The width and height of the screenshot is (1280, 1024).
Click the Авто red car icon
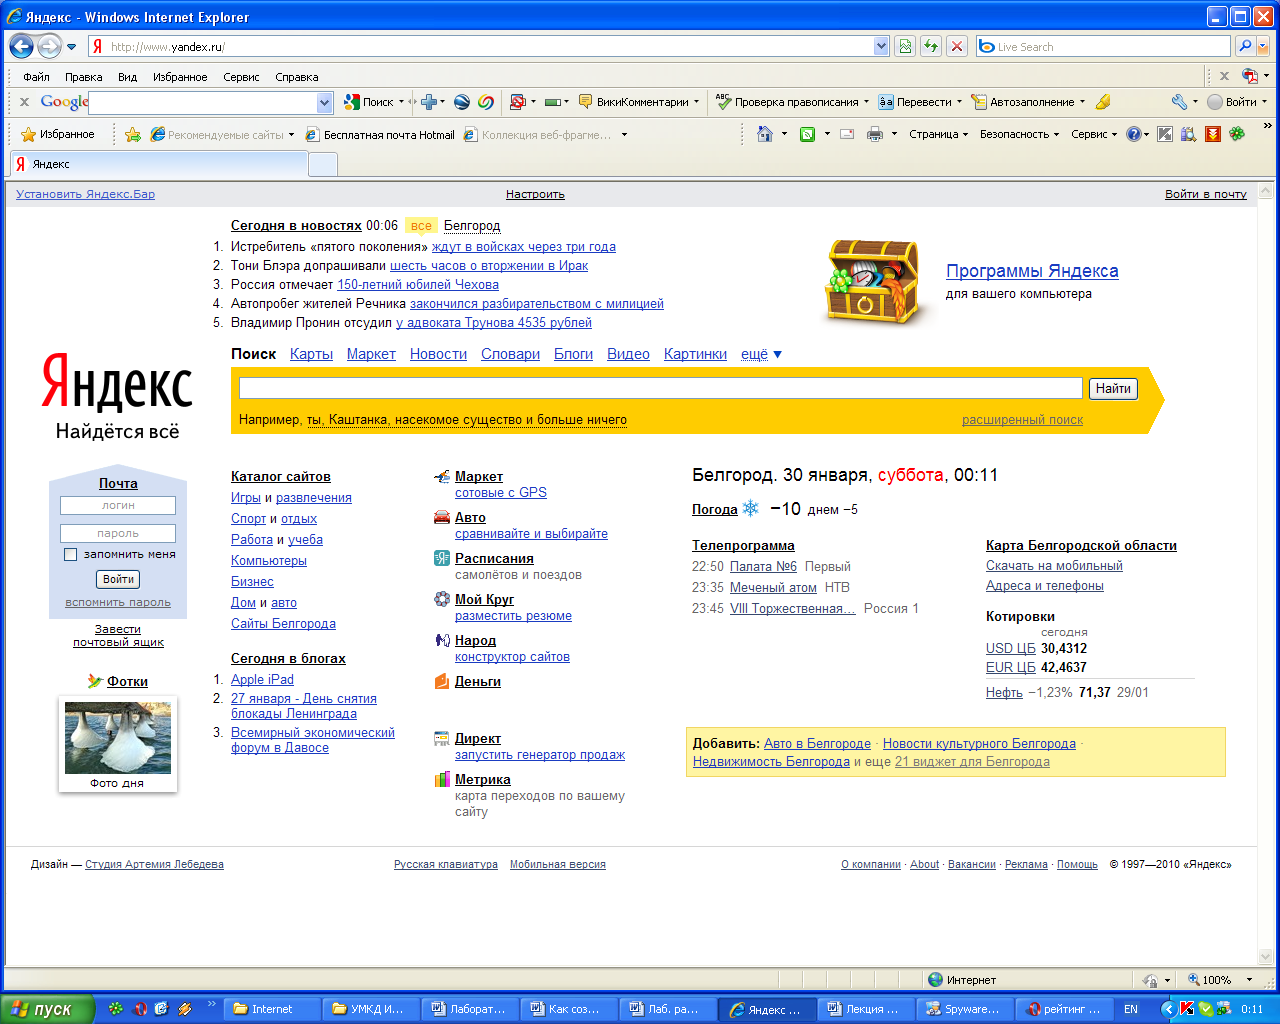[442, 517]
